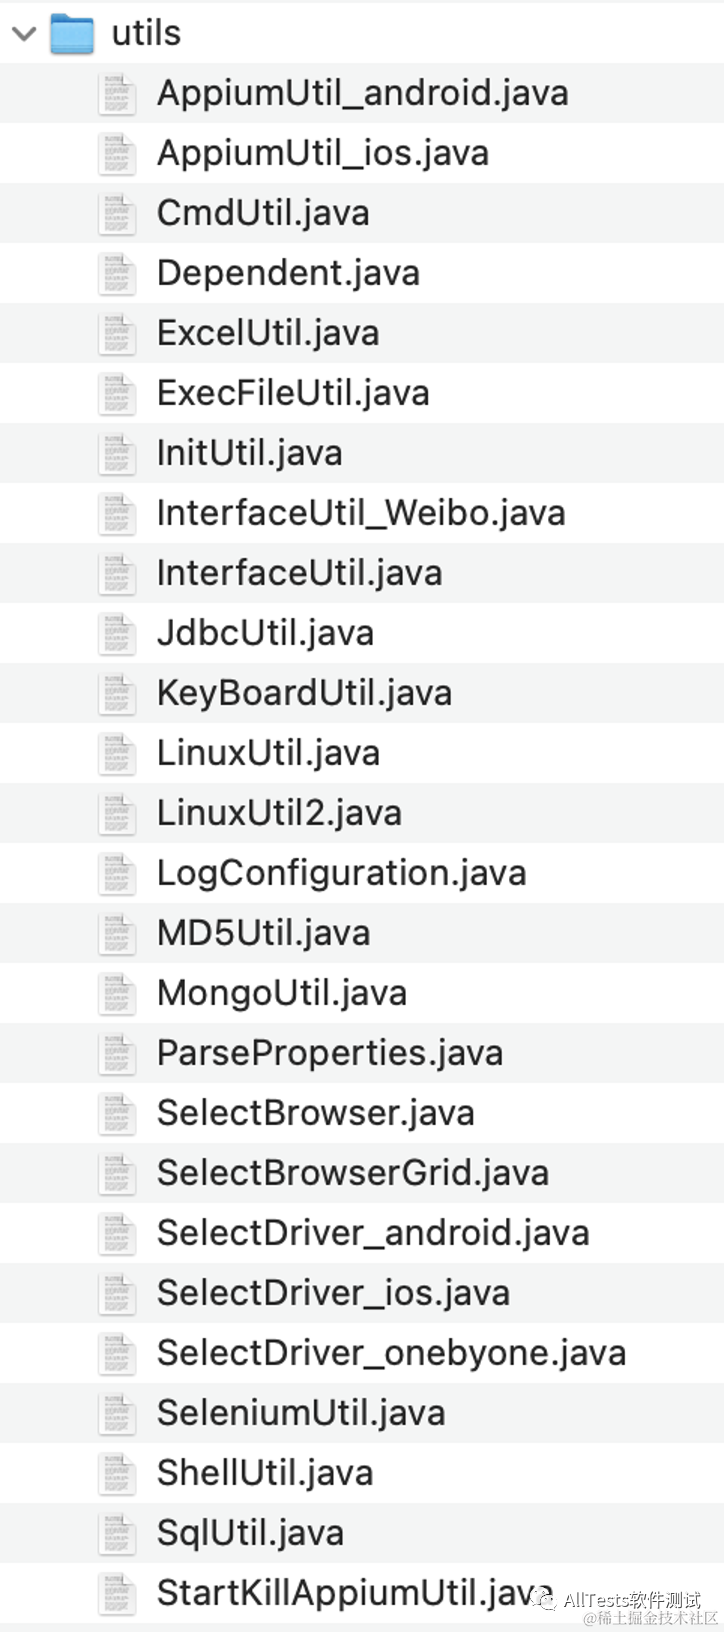Select the AppiumUtil_ios.java file
724x1632 pixels.
(322, 154)
